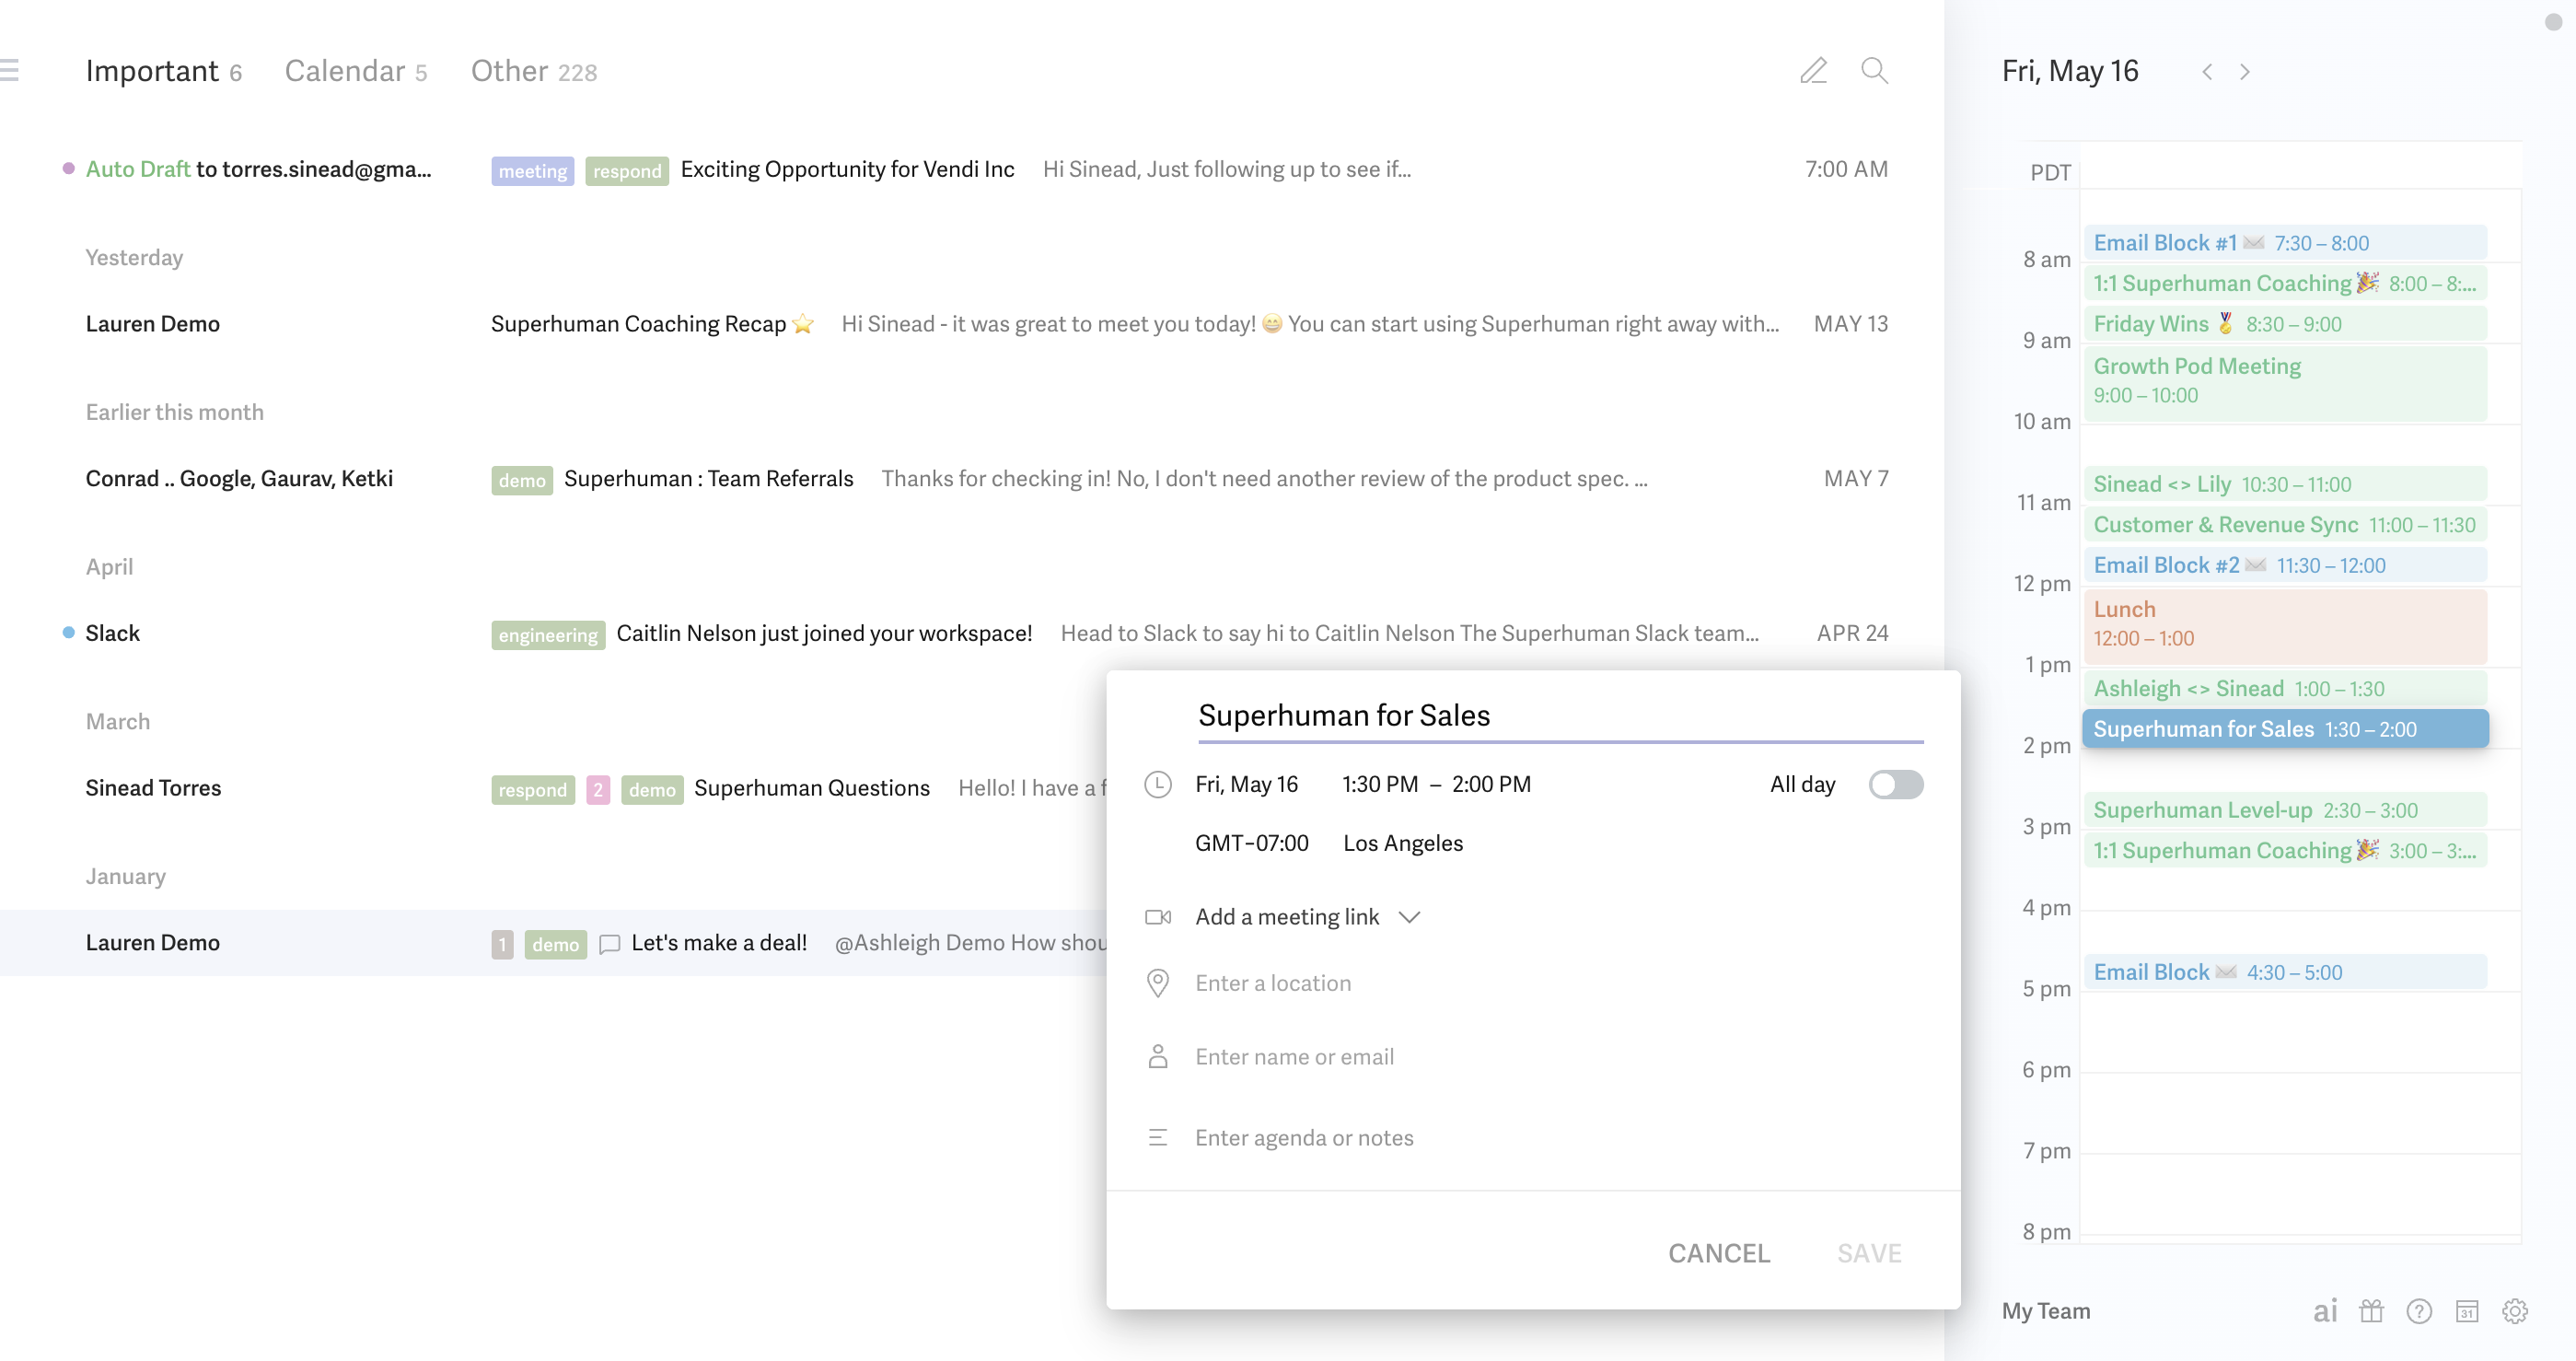Viewport: 2576px width, 1361px height.
Task: Open settings gear icon
Action: click(x=2515, y=1311)
